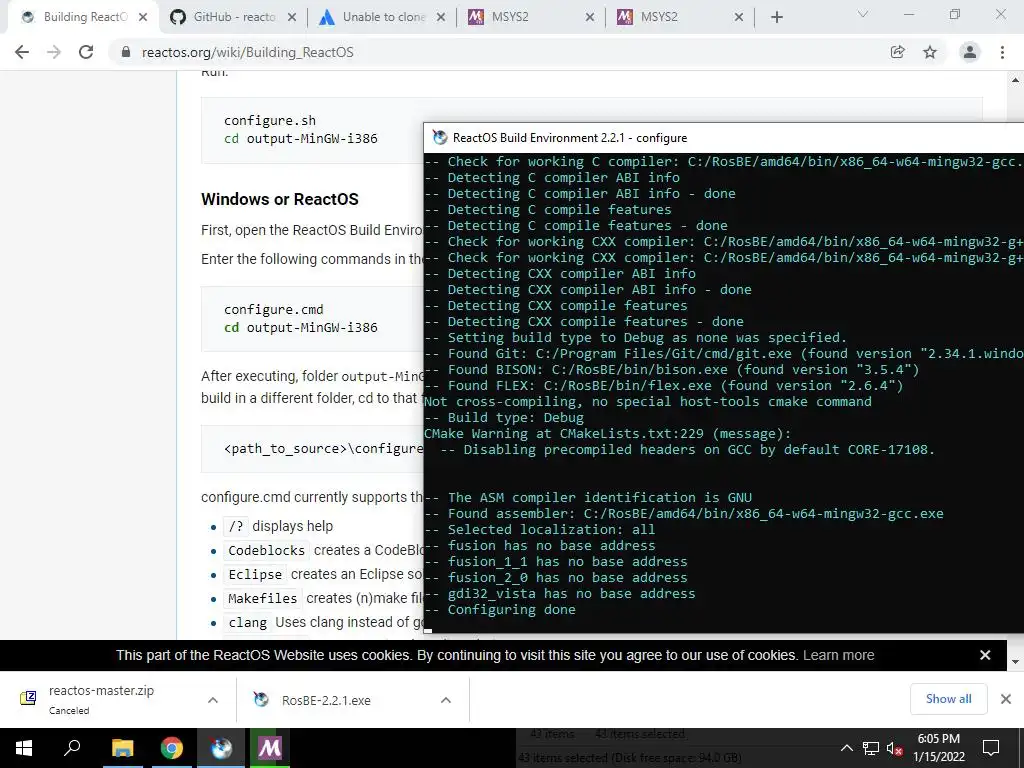The width and height of the screenshot is (1024, 768).
Task: Click the site lock icon in the address bar
Action: pos(126,52)
